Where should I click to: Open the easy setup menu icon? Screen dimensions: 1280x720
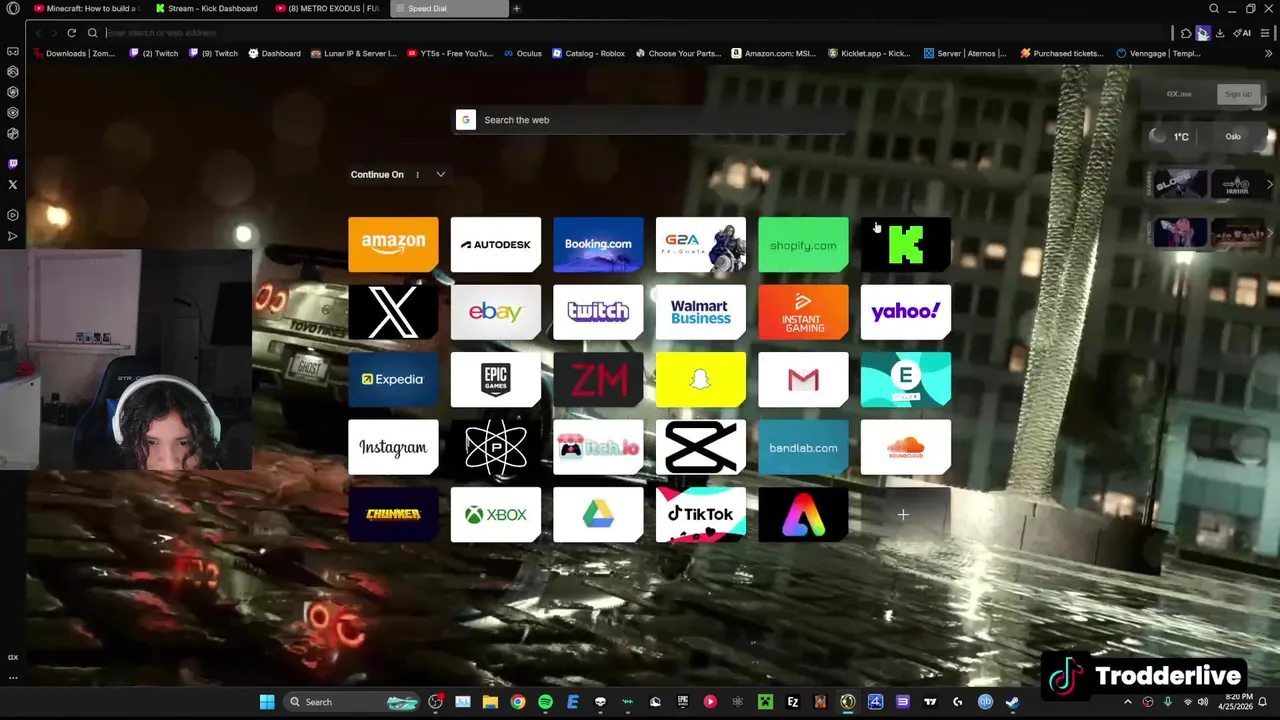point(1265,33)
